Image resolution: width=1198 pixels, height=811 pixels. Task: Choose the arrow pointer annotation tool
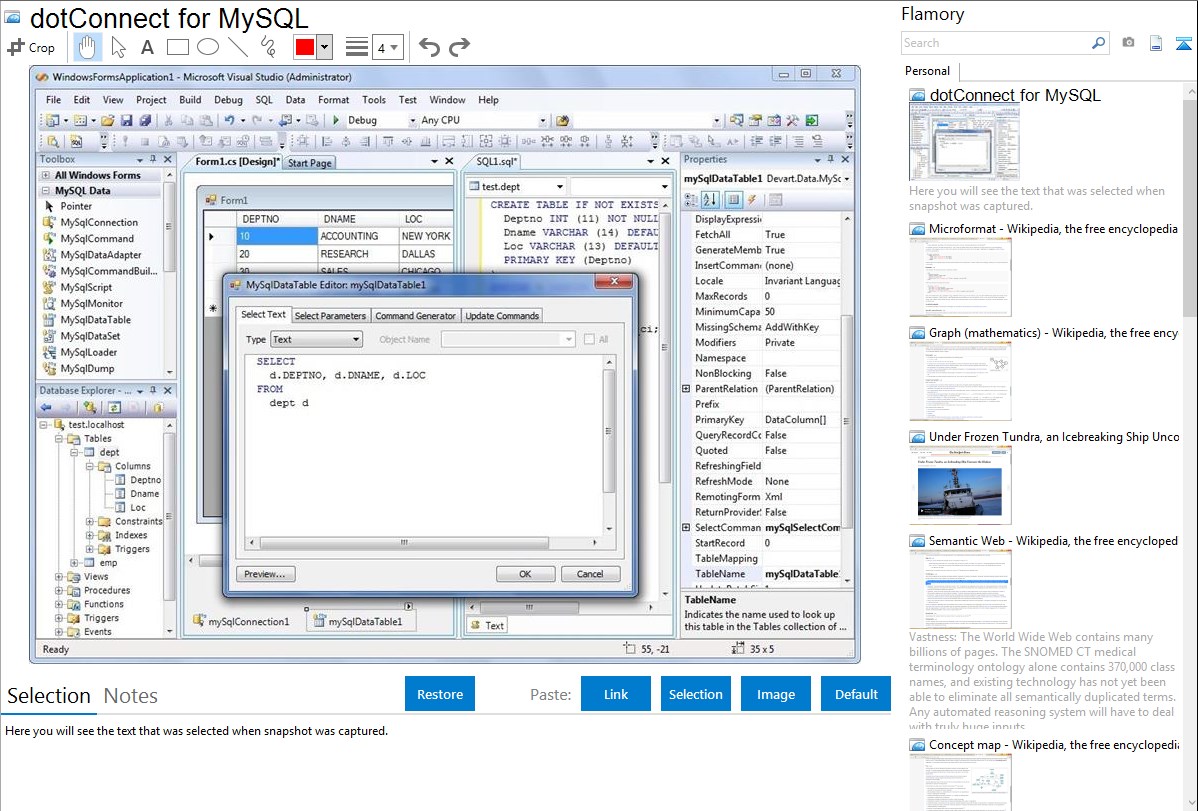(x=118, y=47)
